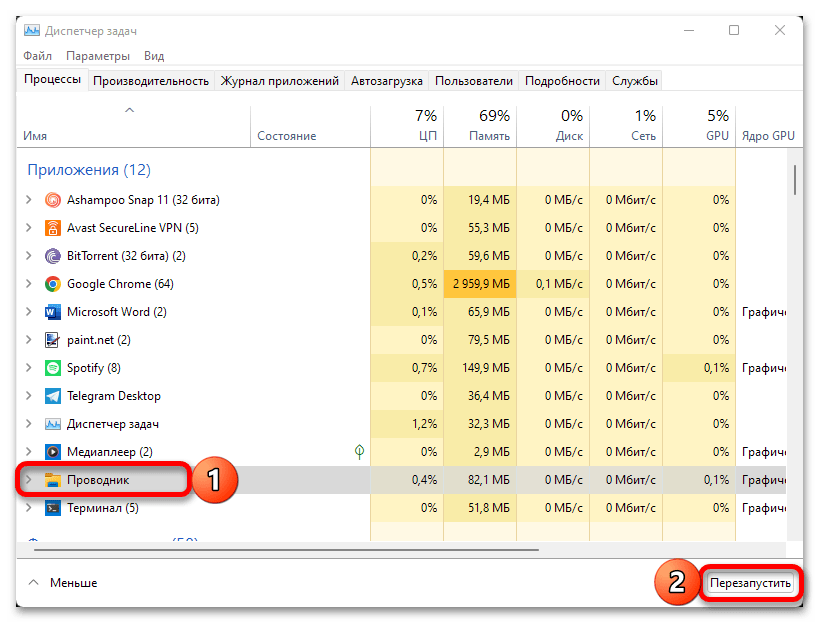Expand the paint.net process group
819x623 pixels.
(29, 340)
